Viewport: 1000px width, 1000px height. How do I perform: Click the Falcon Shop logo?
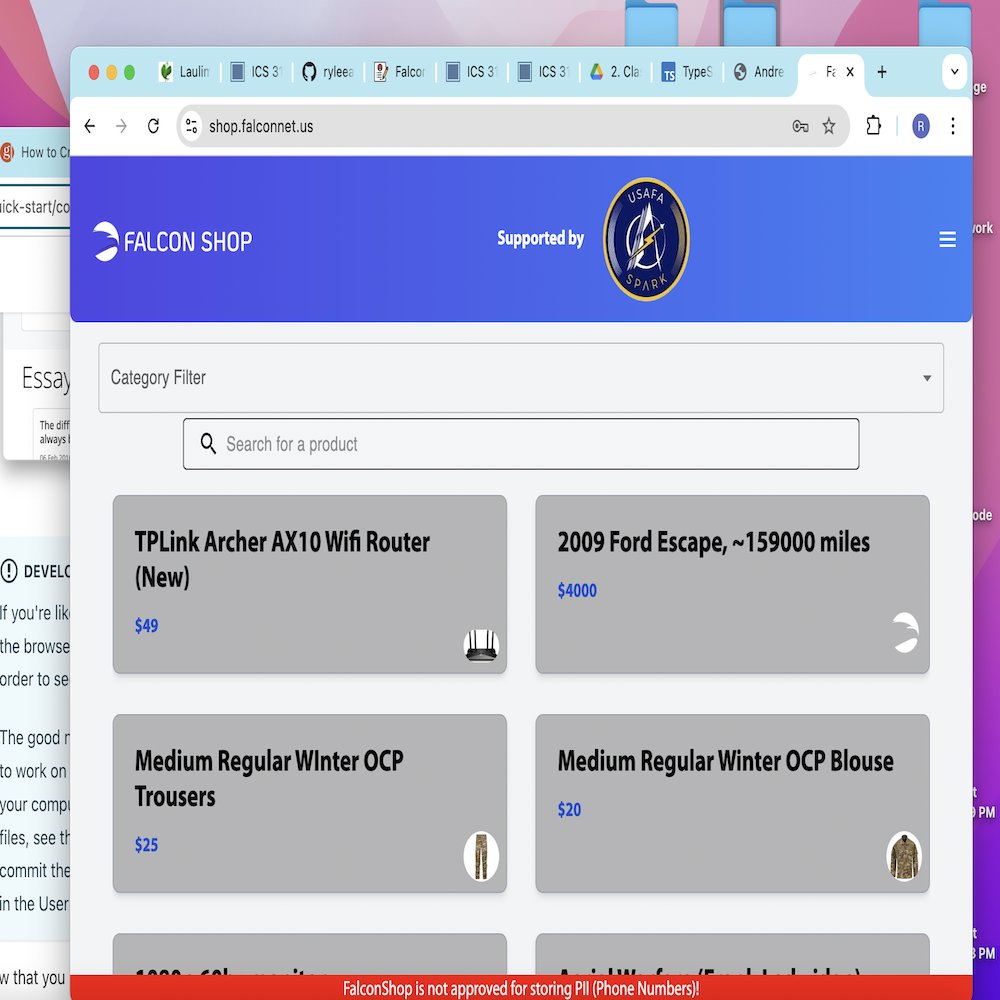coord(173,241)
